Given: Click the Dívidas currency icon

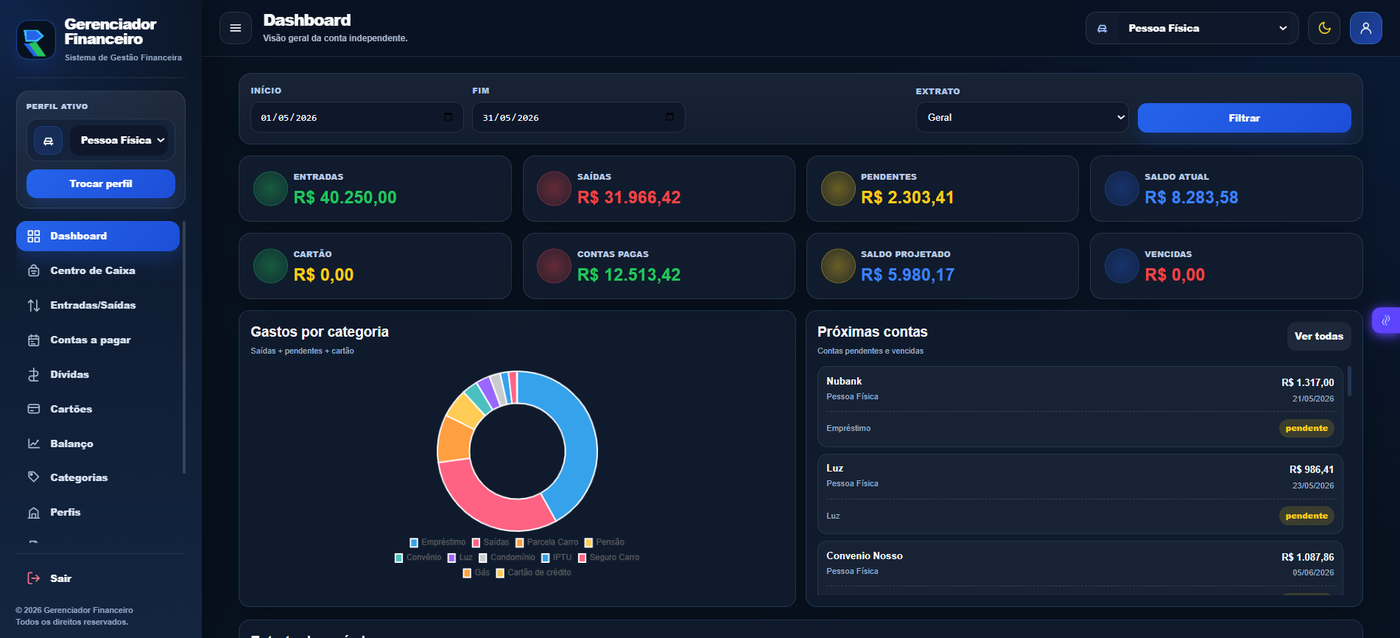Looking at the screenshot, I should [x=34, y=374].
